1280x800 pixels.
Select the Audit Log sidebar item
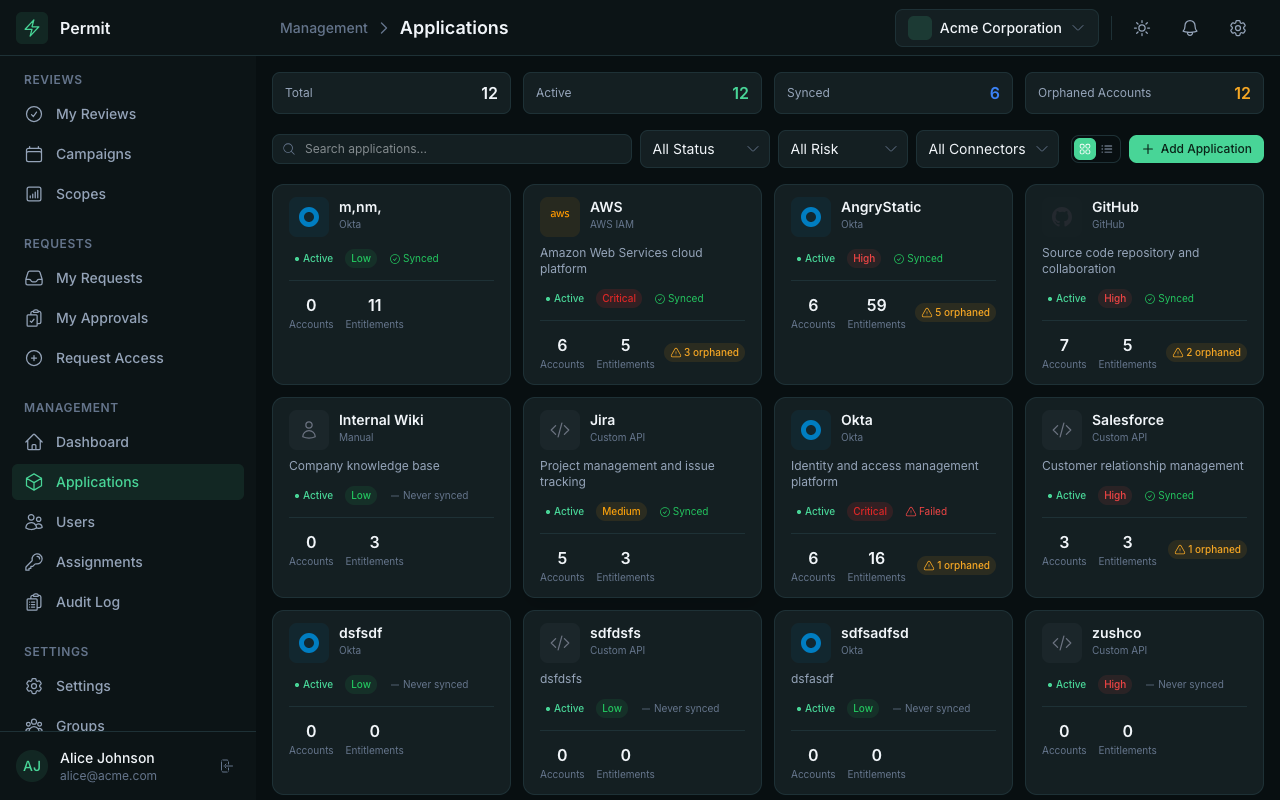89,602
